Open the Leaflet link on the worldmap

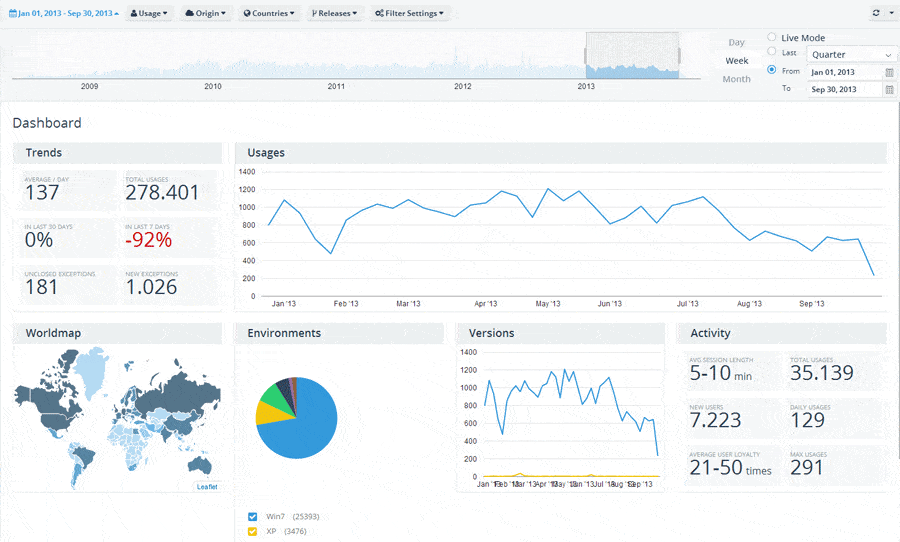point(207,487)
